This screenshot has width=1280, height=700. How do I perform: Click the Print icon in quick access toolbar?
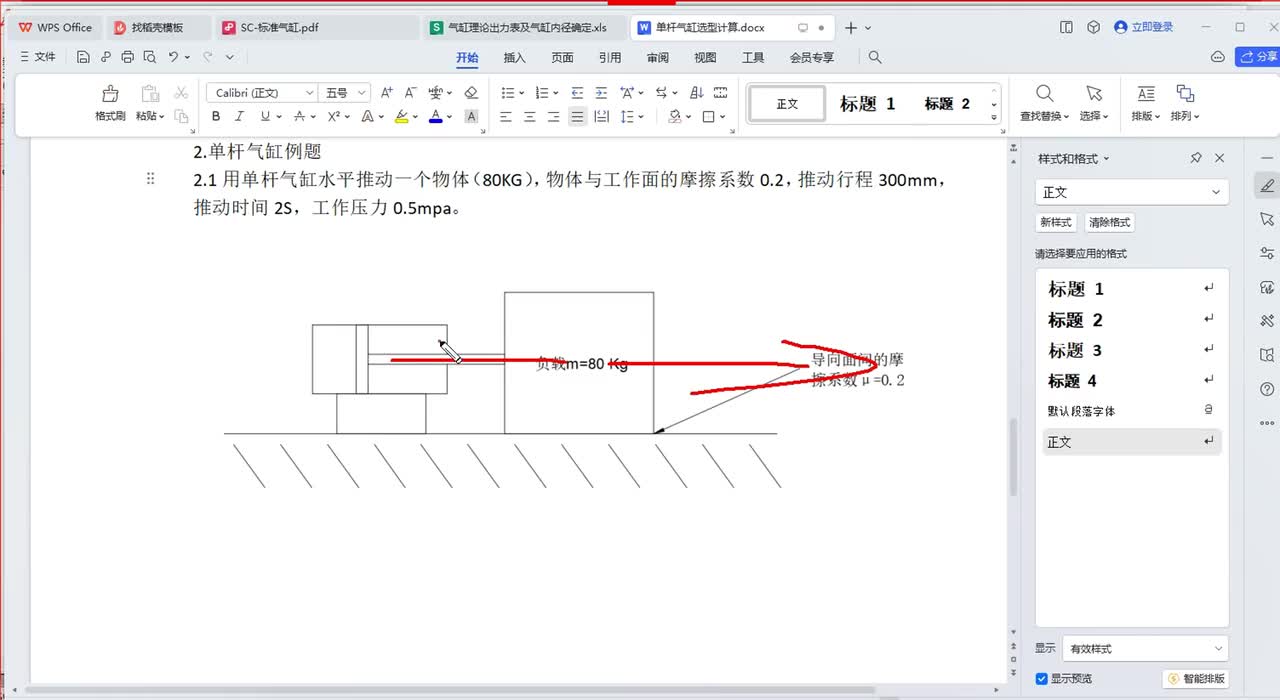(x=127, y=57)
